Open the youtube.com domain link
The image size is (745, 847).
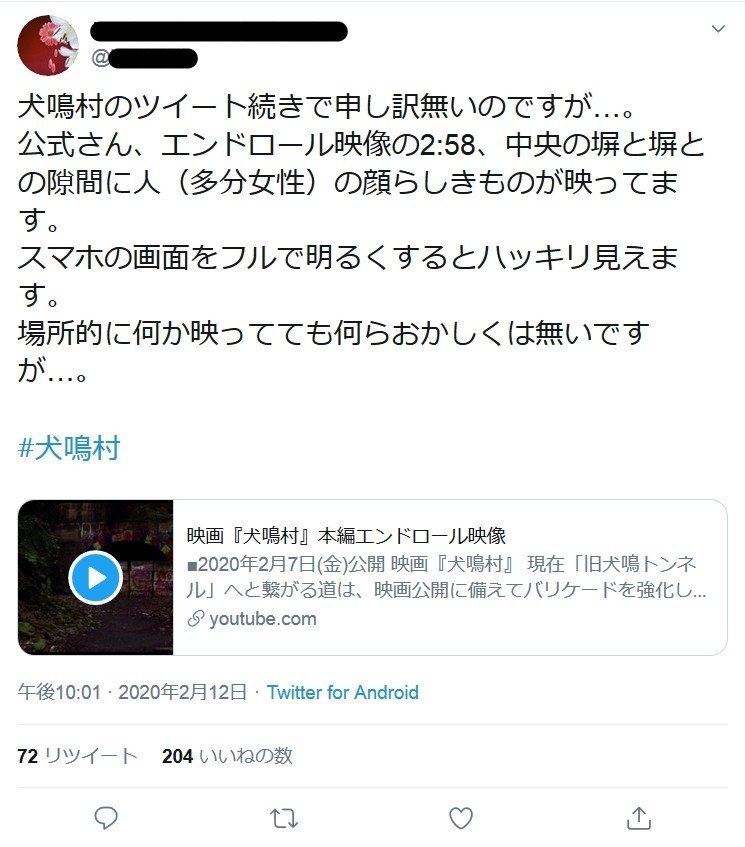[x=263, y=619]
